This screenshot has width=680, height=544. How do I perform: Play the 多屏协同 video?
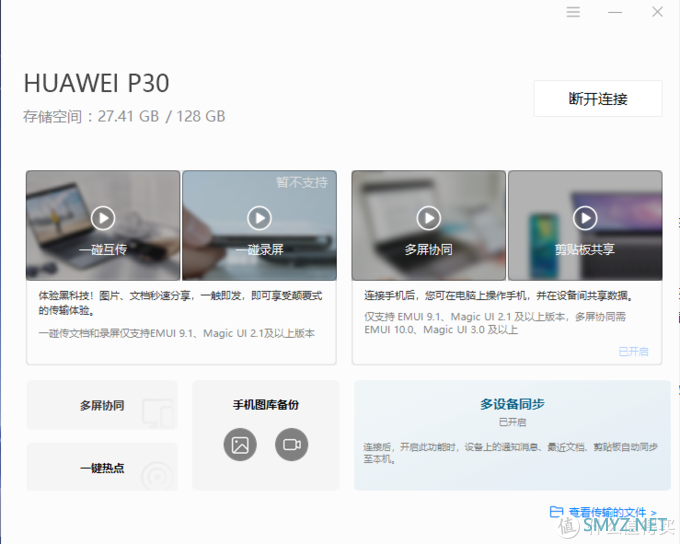pos(428,218)
